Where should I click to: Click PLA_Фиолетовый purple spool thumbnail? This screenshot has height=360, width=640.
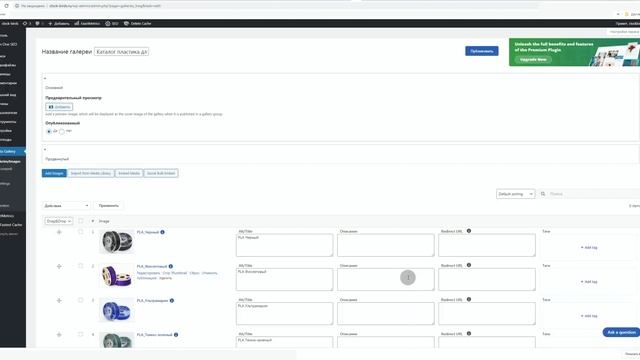point(117,276)
